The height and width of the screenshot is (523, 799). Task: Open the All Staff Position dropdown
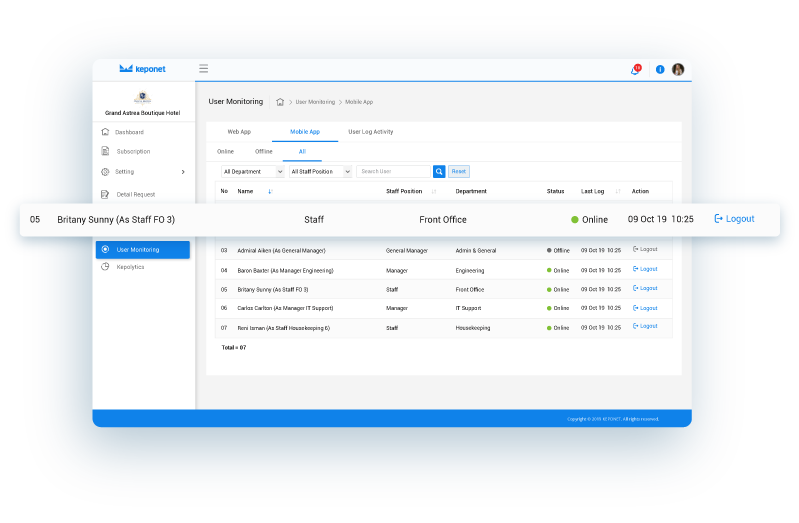[320, 172]
